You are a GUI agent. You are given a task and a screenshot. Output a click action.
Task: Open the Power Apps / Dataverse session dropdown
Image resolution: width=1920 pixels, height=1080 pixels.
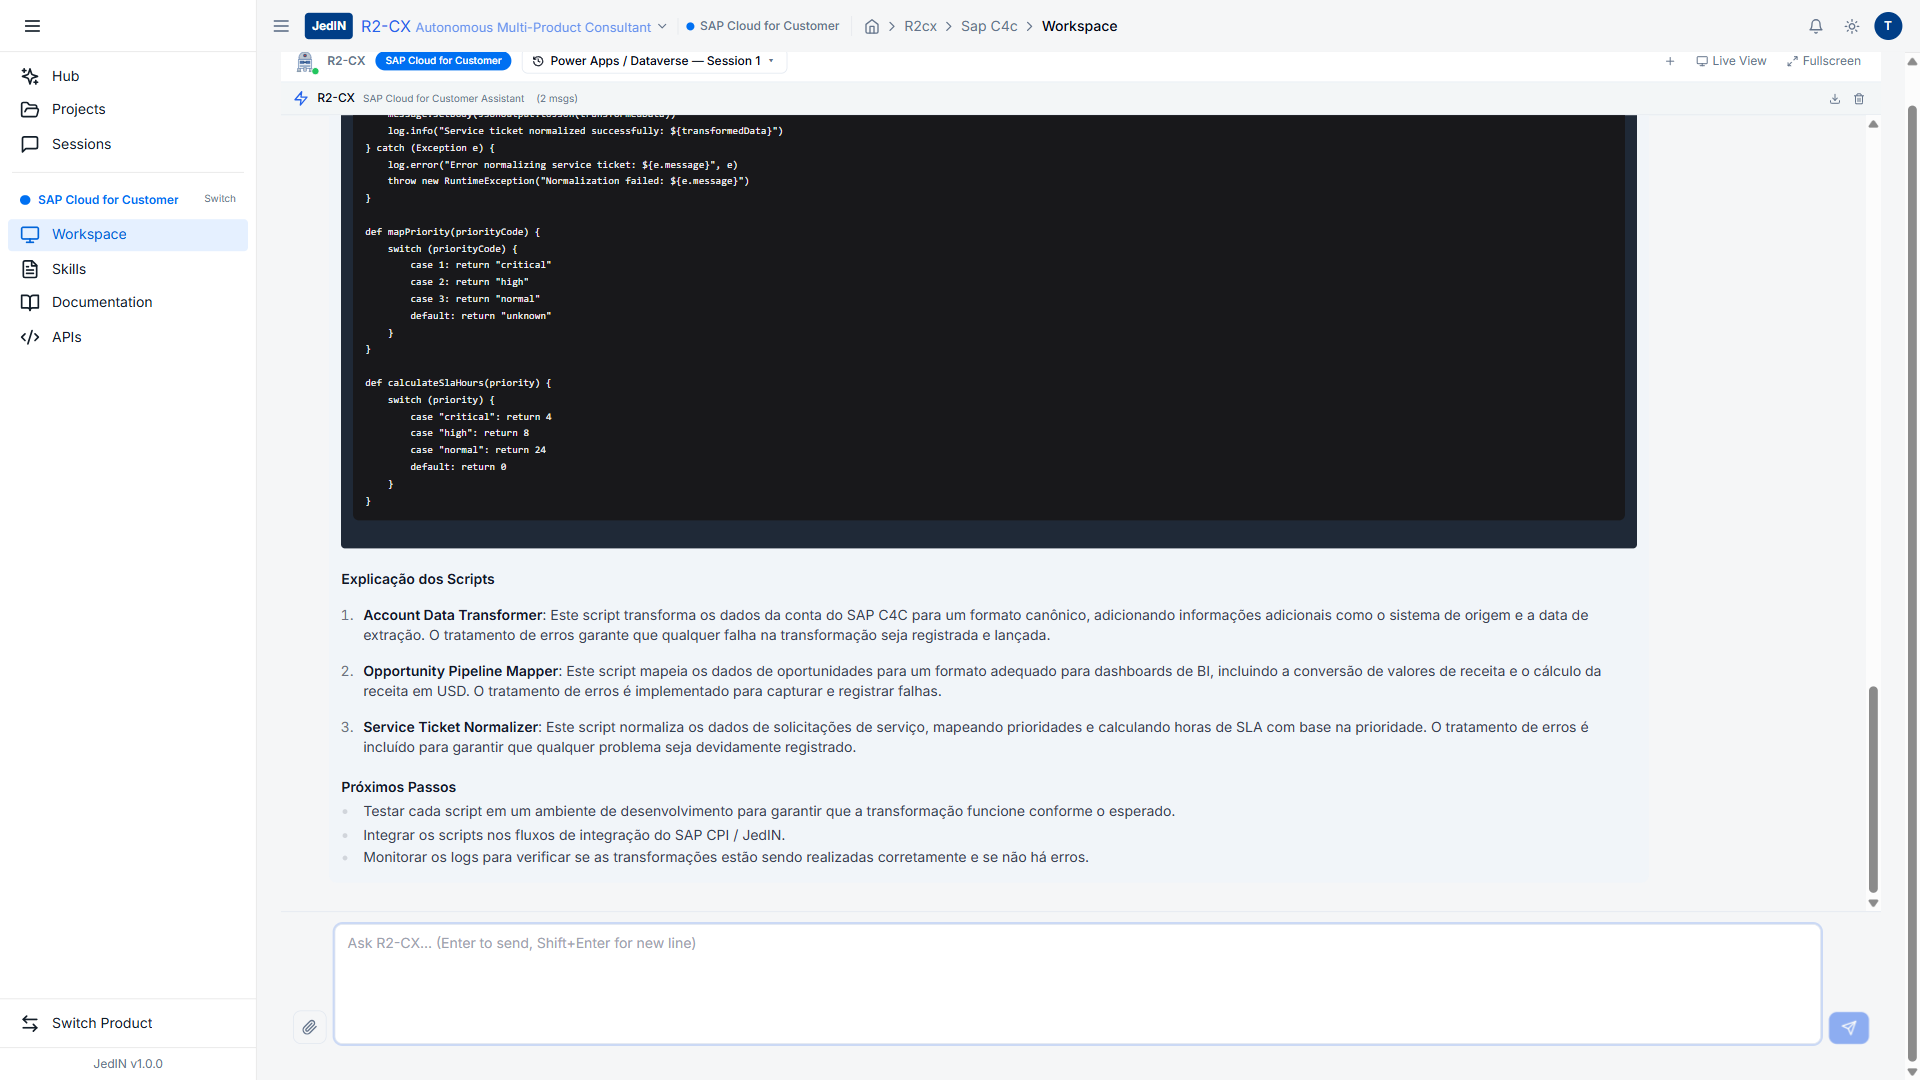654,61
